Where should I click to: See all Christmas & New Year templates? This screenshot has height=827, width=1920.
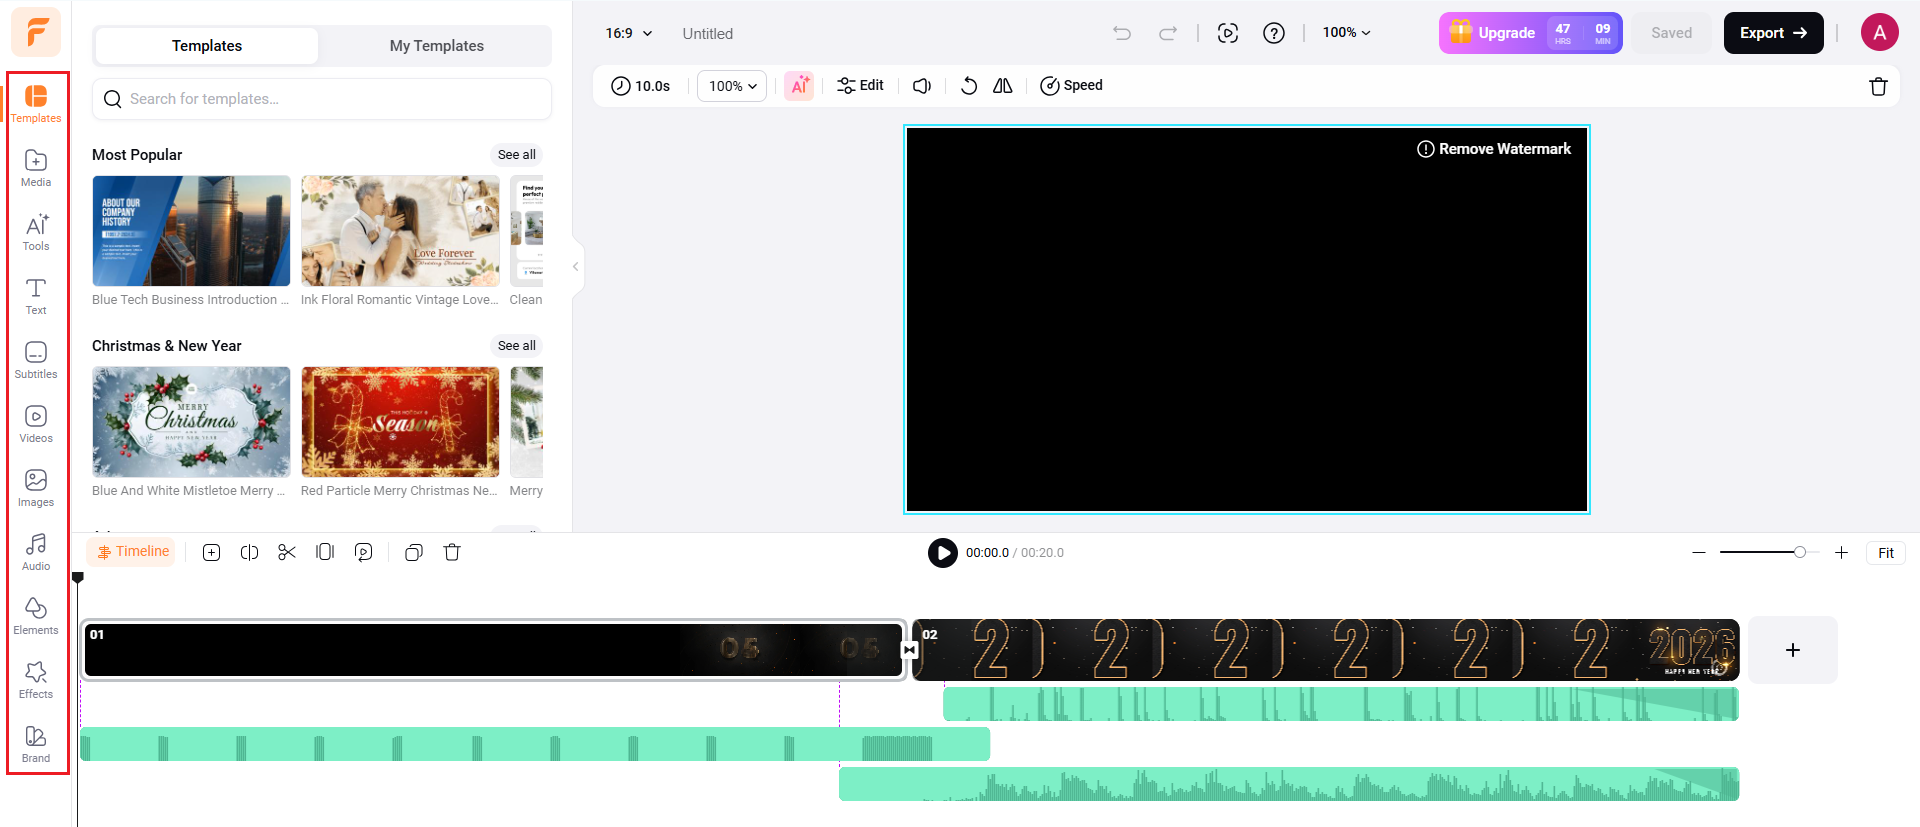point(517,346)
